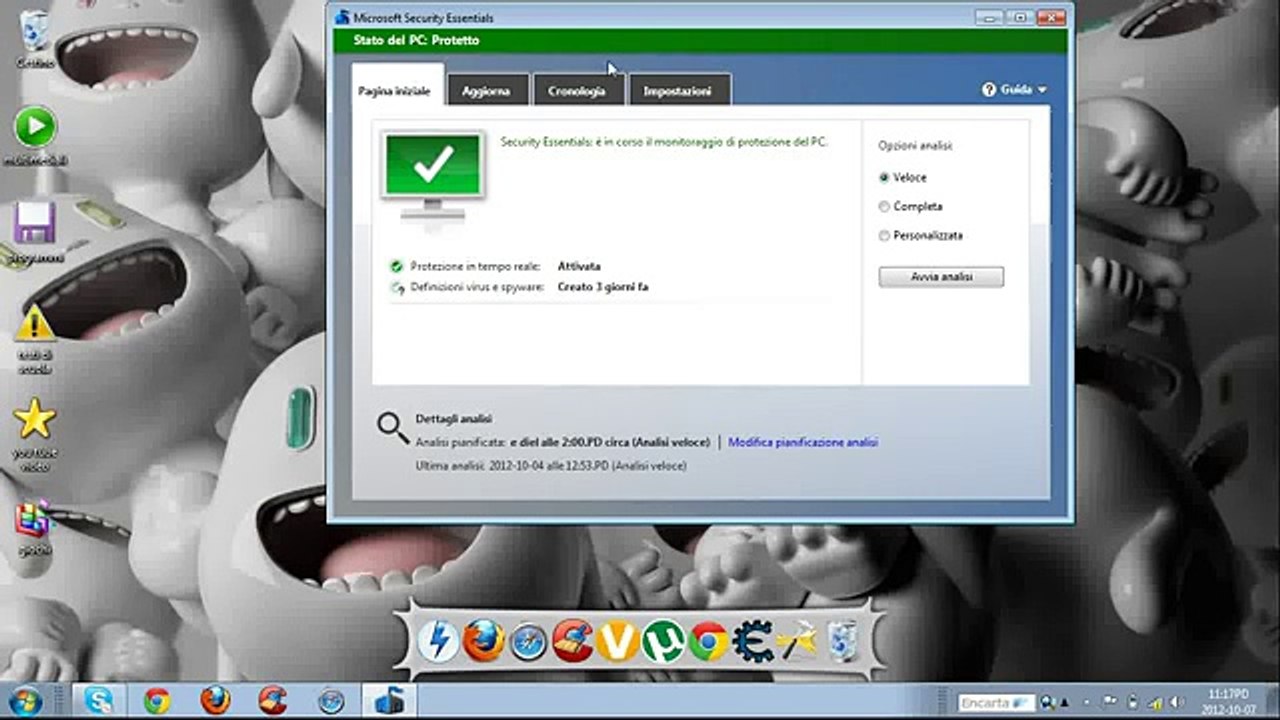This screenshot has width=1280, height=720.
Task: Click Modifica pianificazione analisi link
Action: [803, 442]
